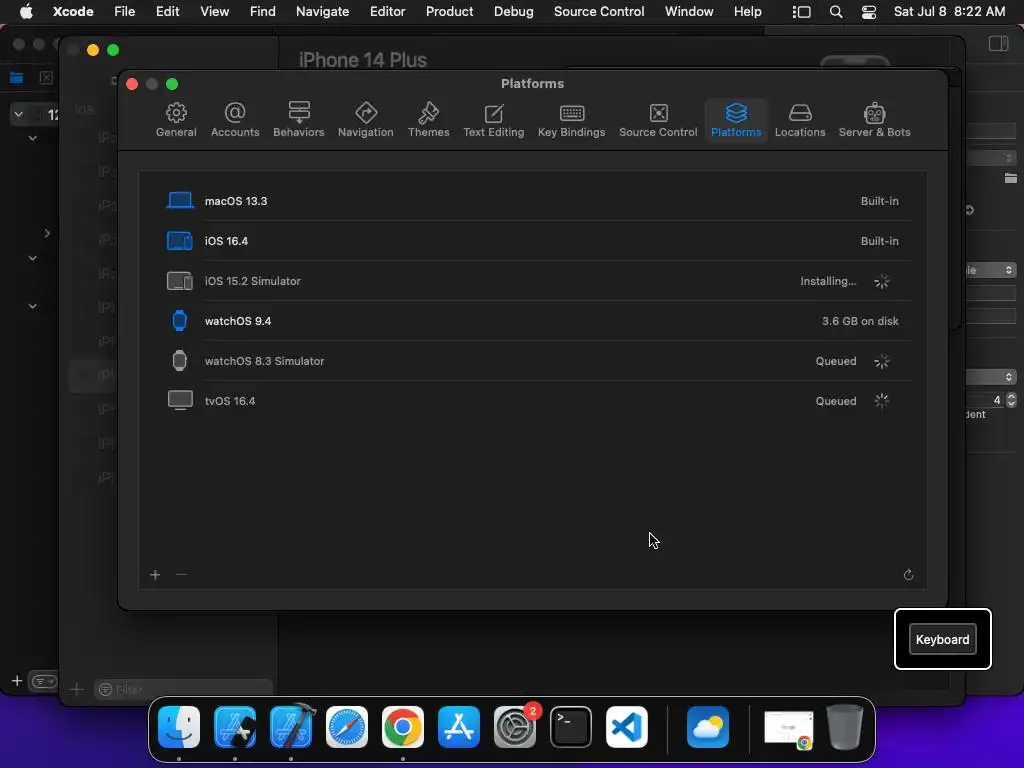Switch to the Behaviors tab
1024x768 pixels.
(x=298, y=120)
